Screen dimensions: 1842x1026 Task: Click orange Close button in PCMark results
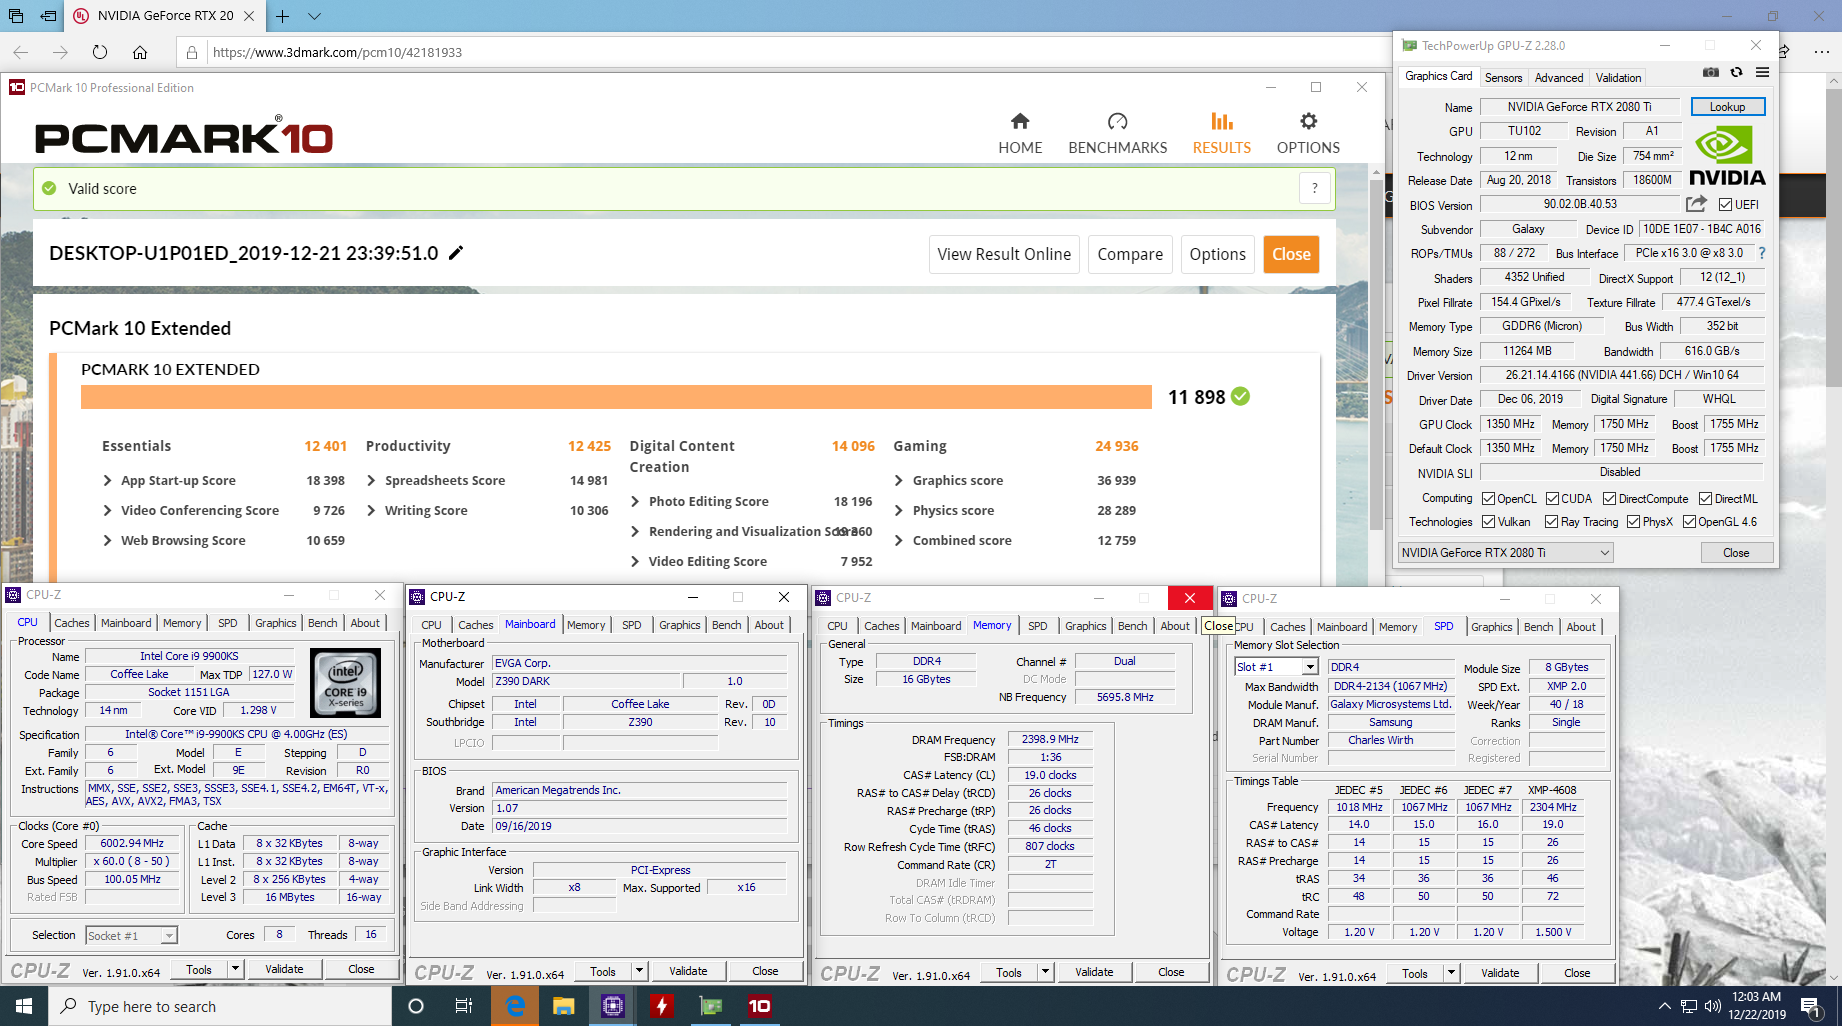[1291, 254]
